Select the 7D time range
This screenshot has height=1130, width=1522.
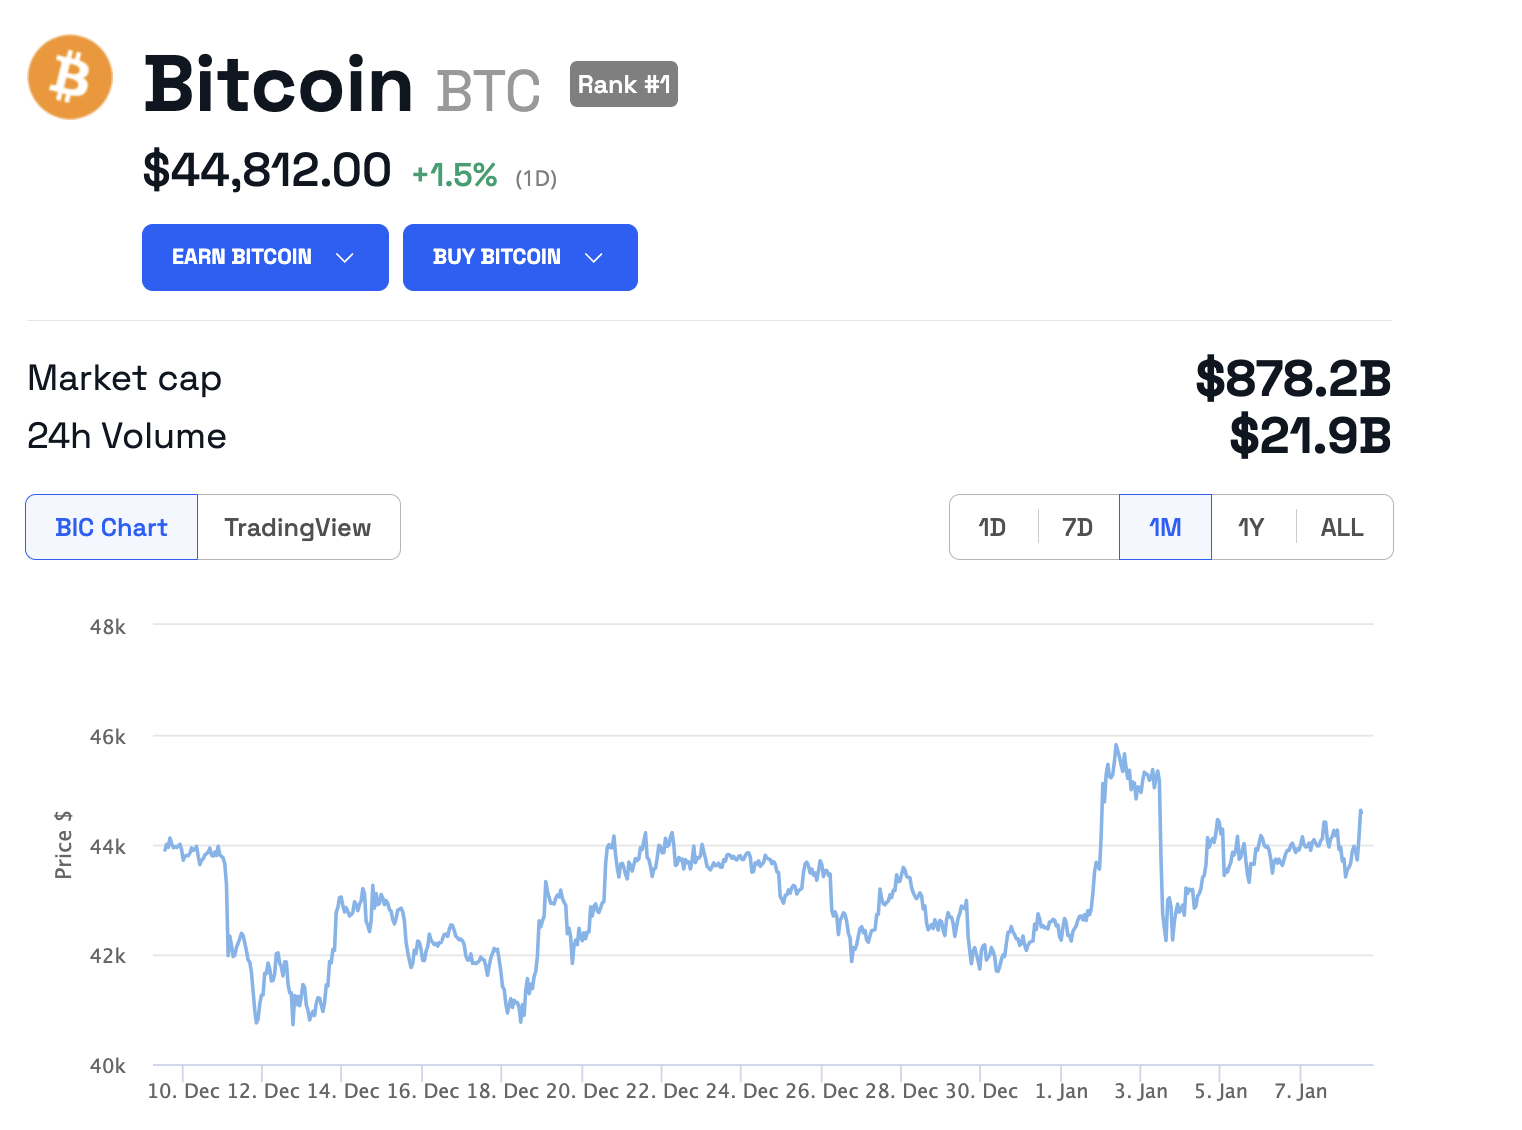tap(1077, 527)
